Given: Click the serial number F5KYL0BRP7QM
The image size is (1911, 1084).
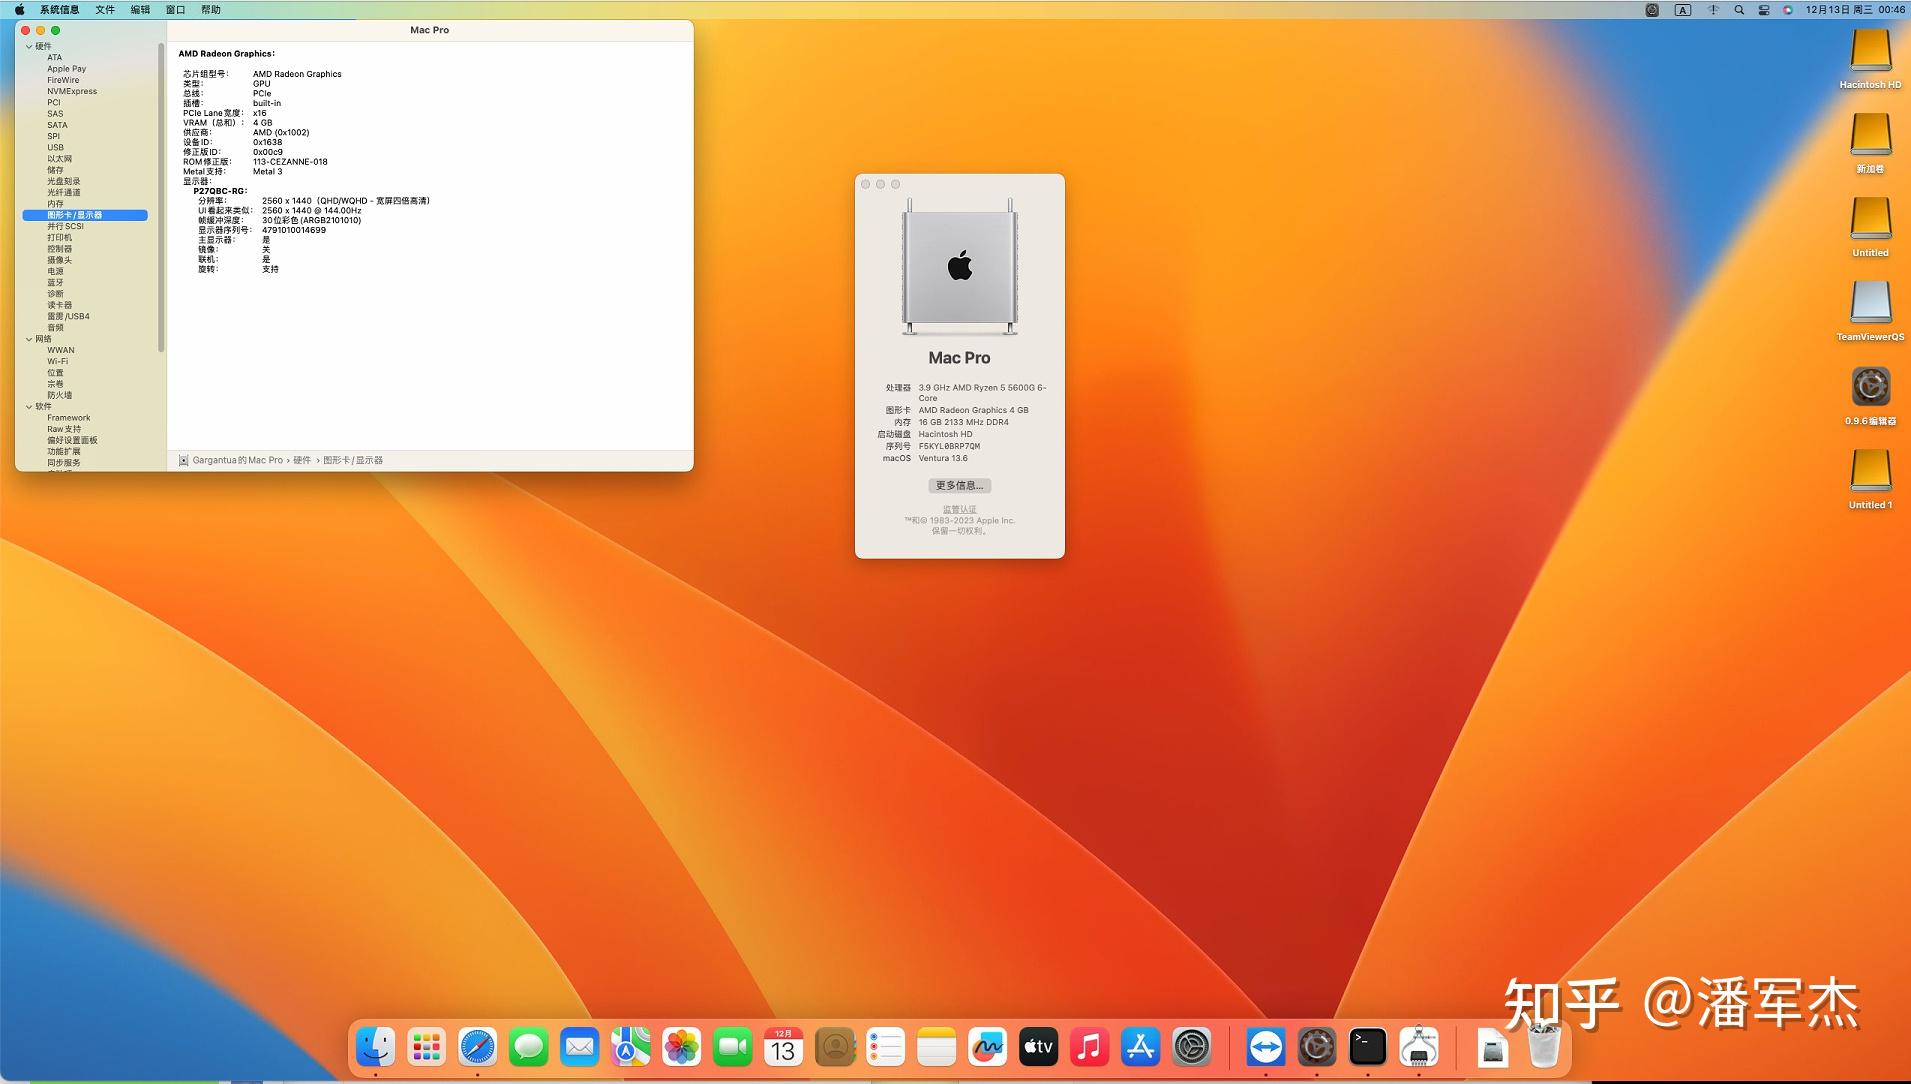Looking at the screenshot, I should click(949, 446).
